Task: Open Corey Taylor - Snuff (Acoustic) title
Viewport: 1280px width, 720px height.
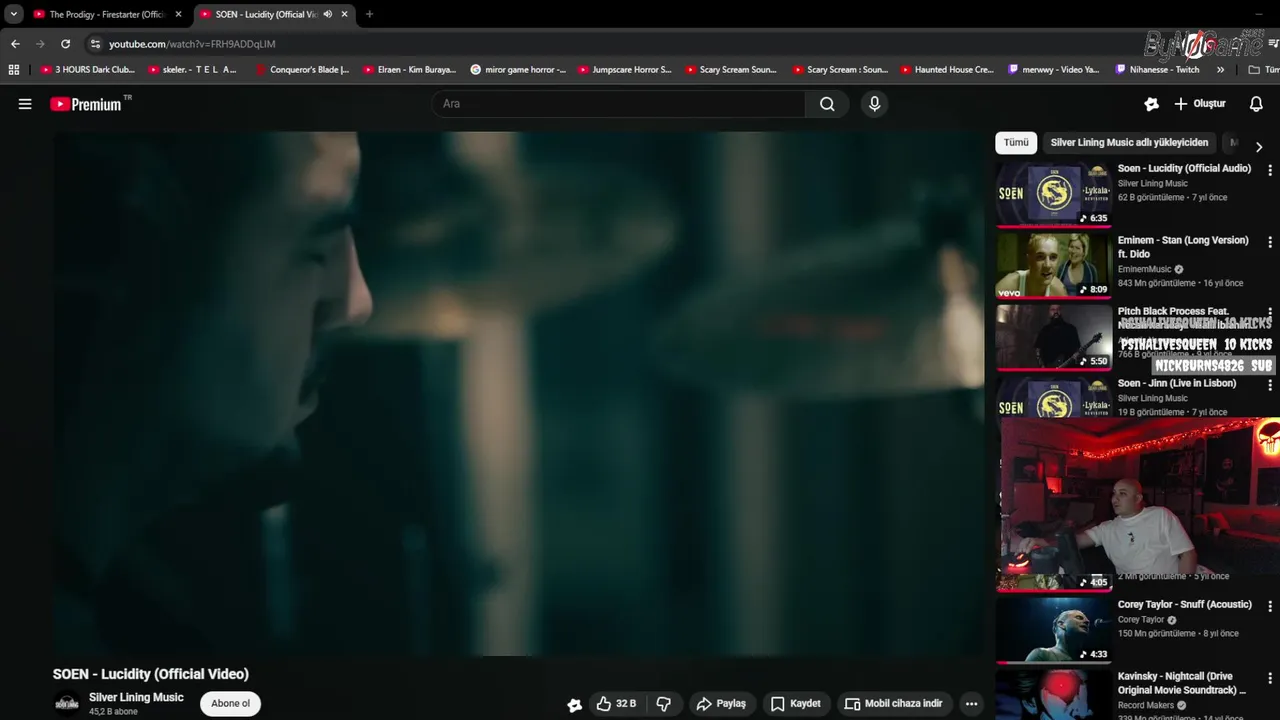Action: 1184,604
